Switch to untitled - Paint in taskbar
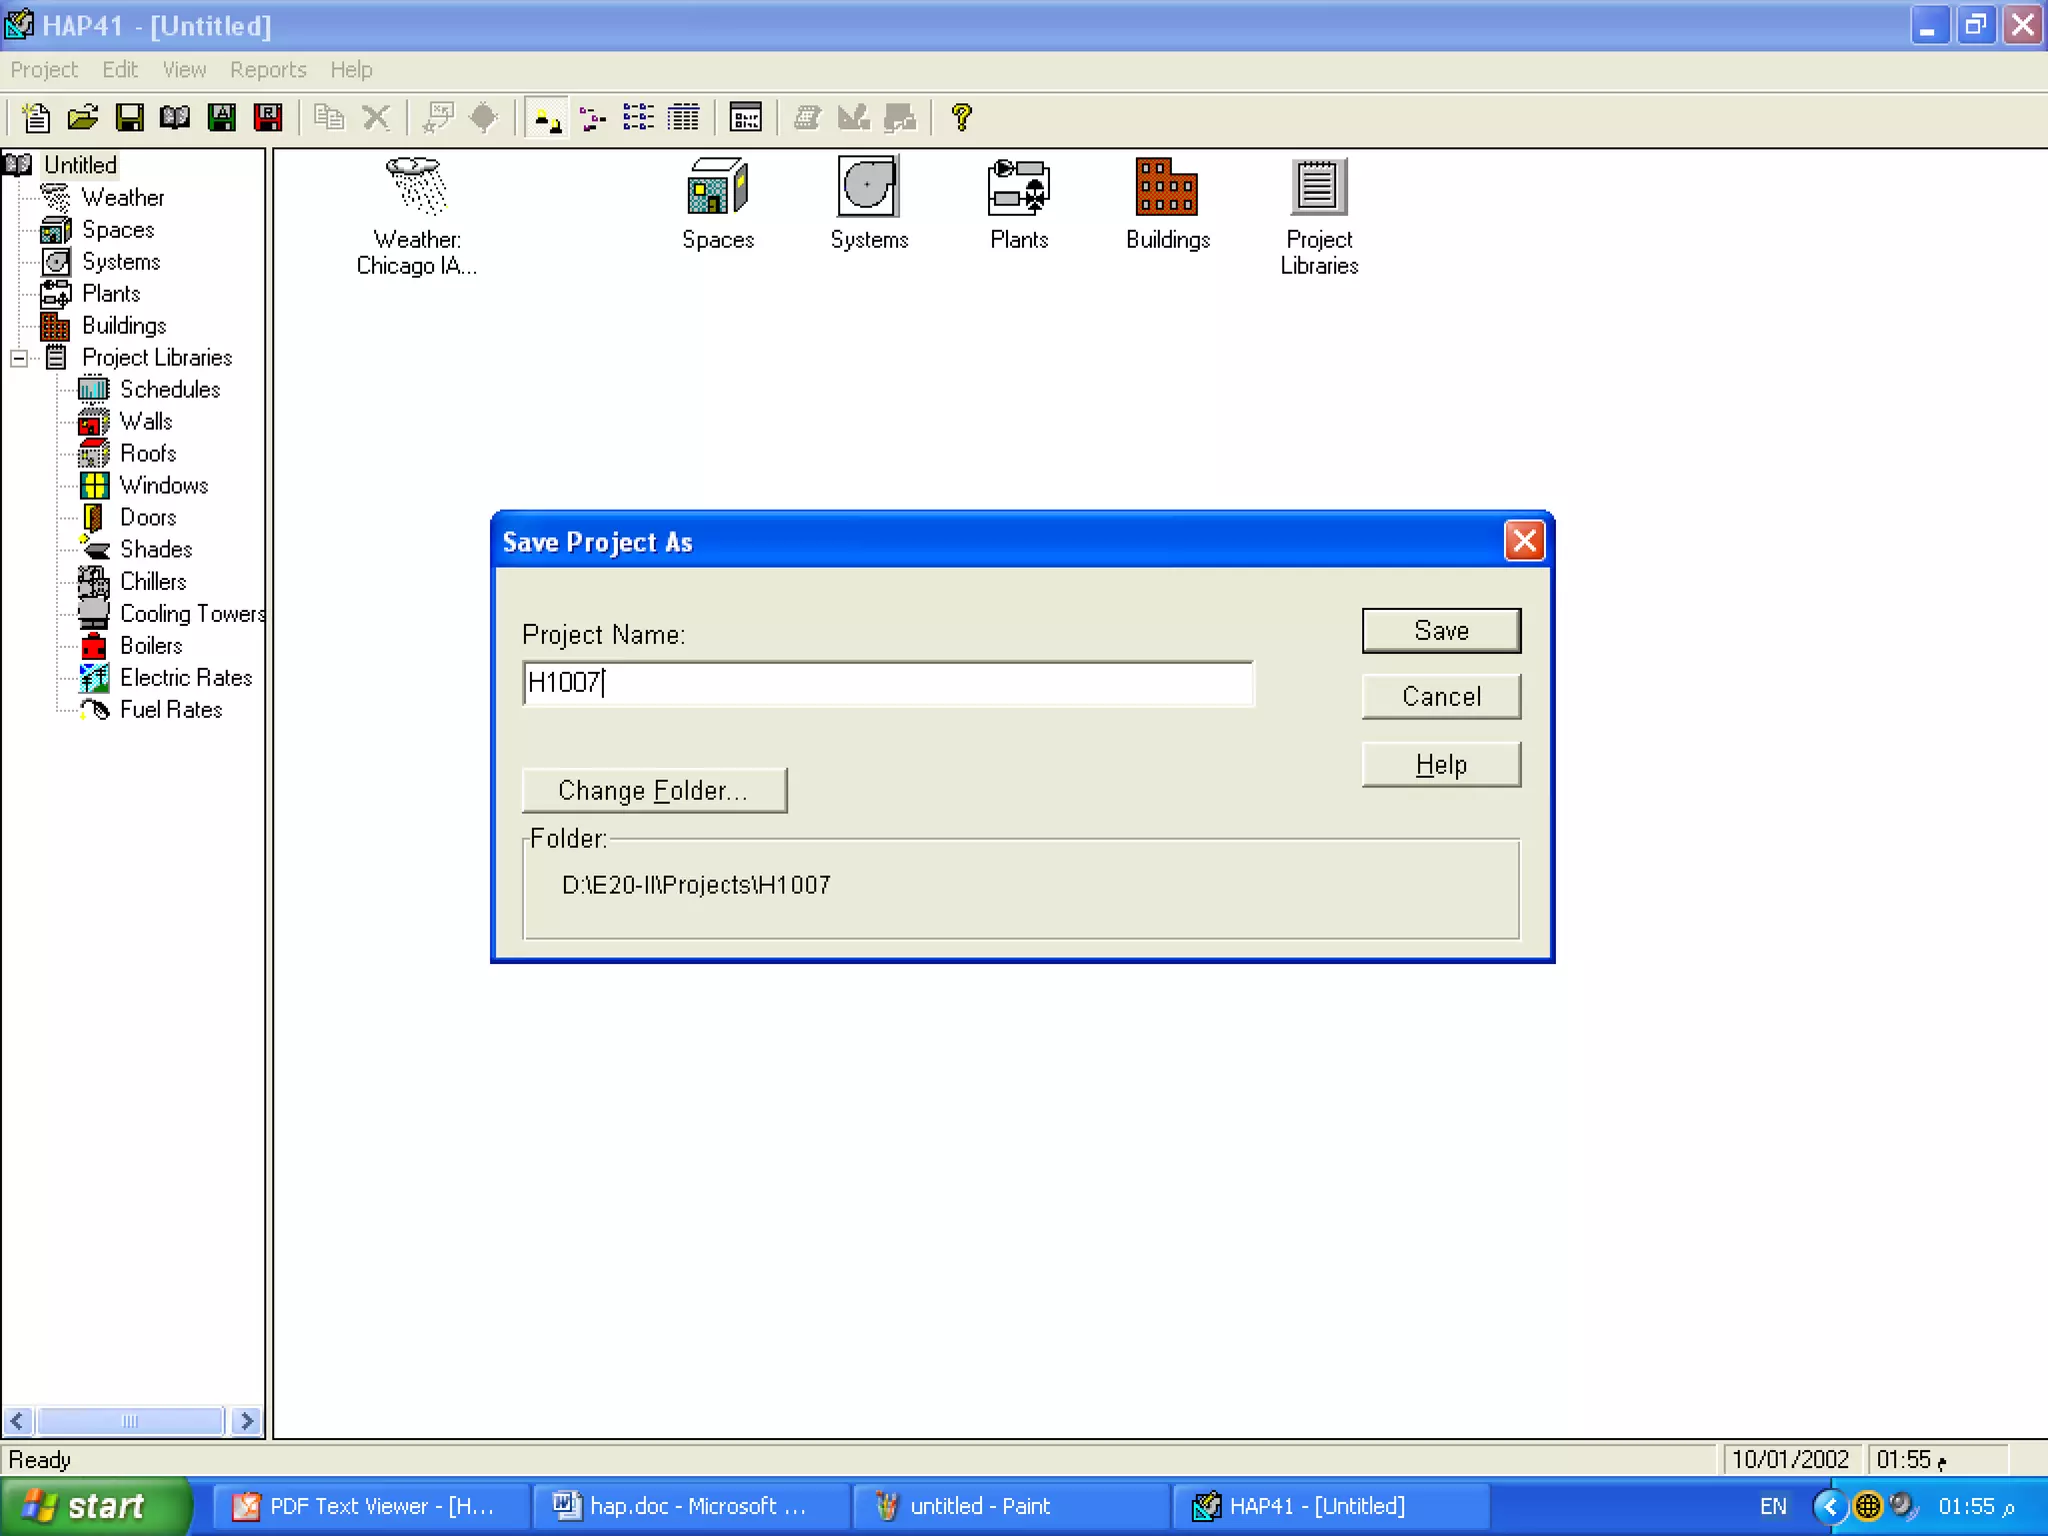Screen dimensions: 2048x1536 (978, 1506)
